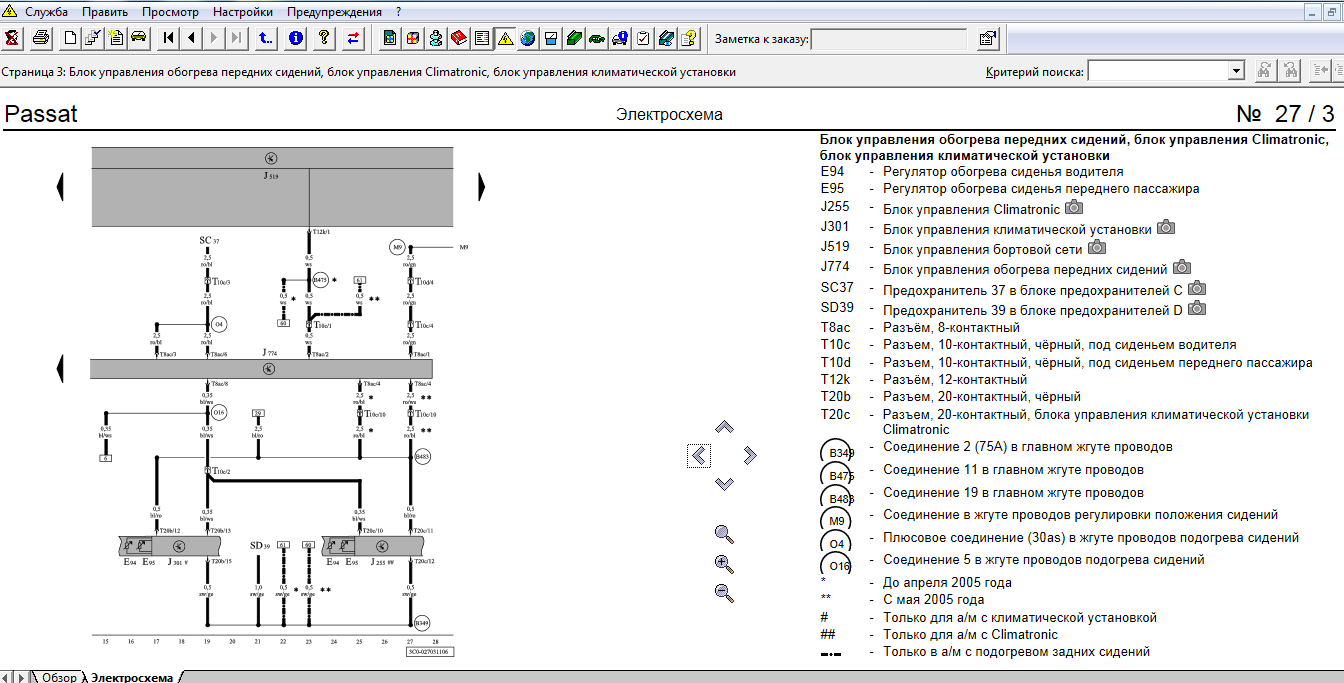Click the printer icon in the toolbar
This screenshot has height=683, width=1344.
pyautogui.click(x=41, y=39)
